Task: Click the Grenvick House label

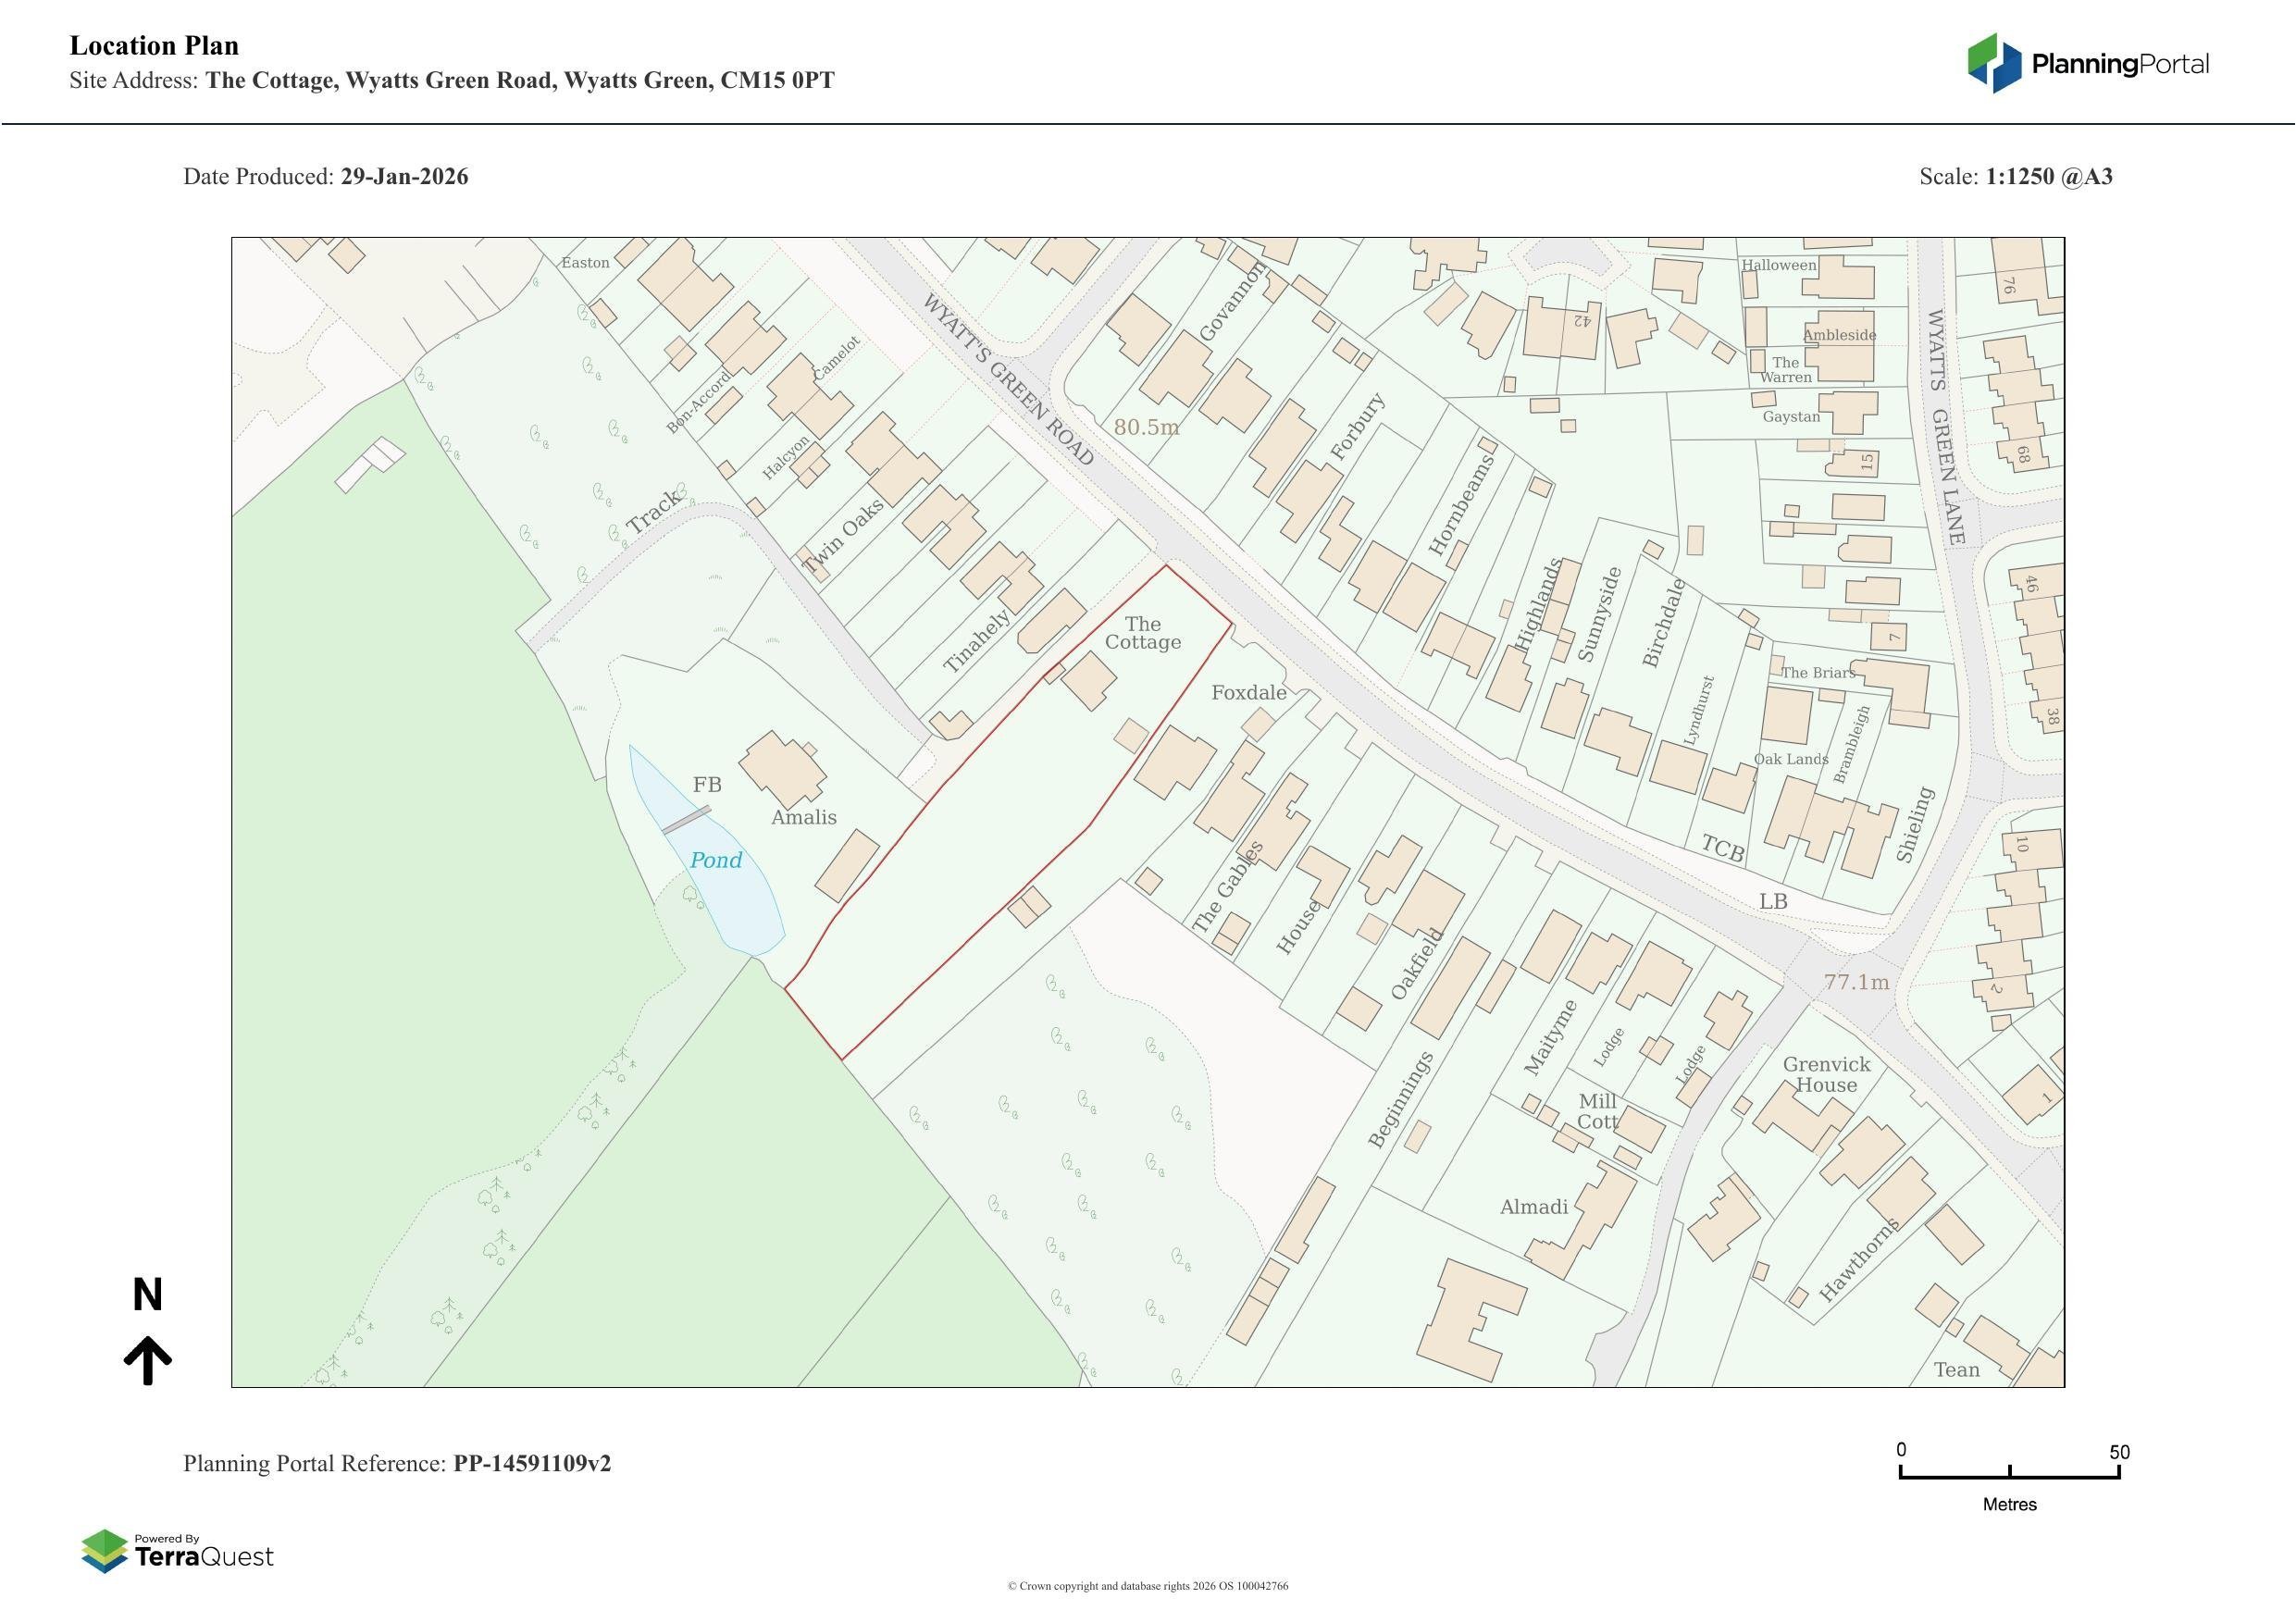Action: 1826,1074
